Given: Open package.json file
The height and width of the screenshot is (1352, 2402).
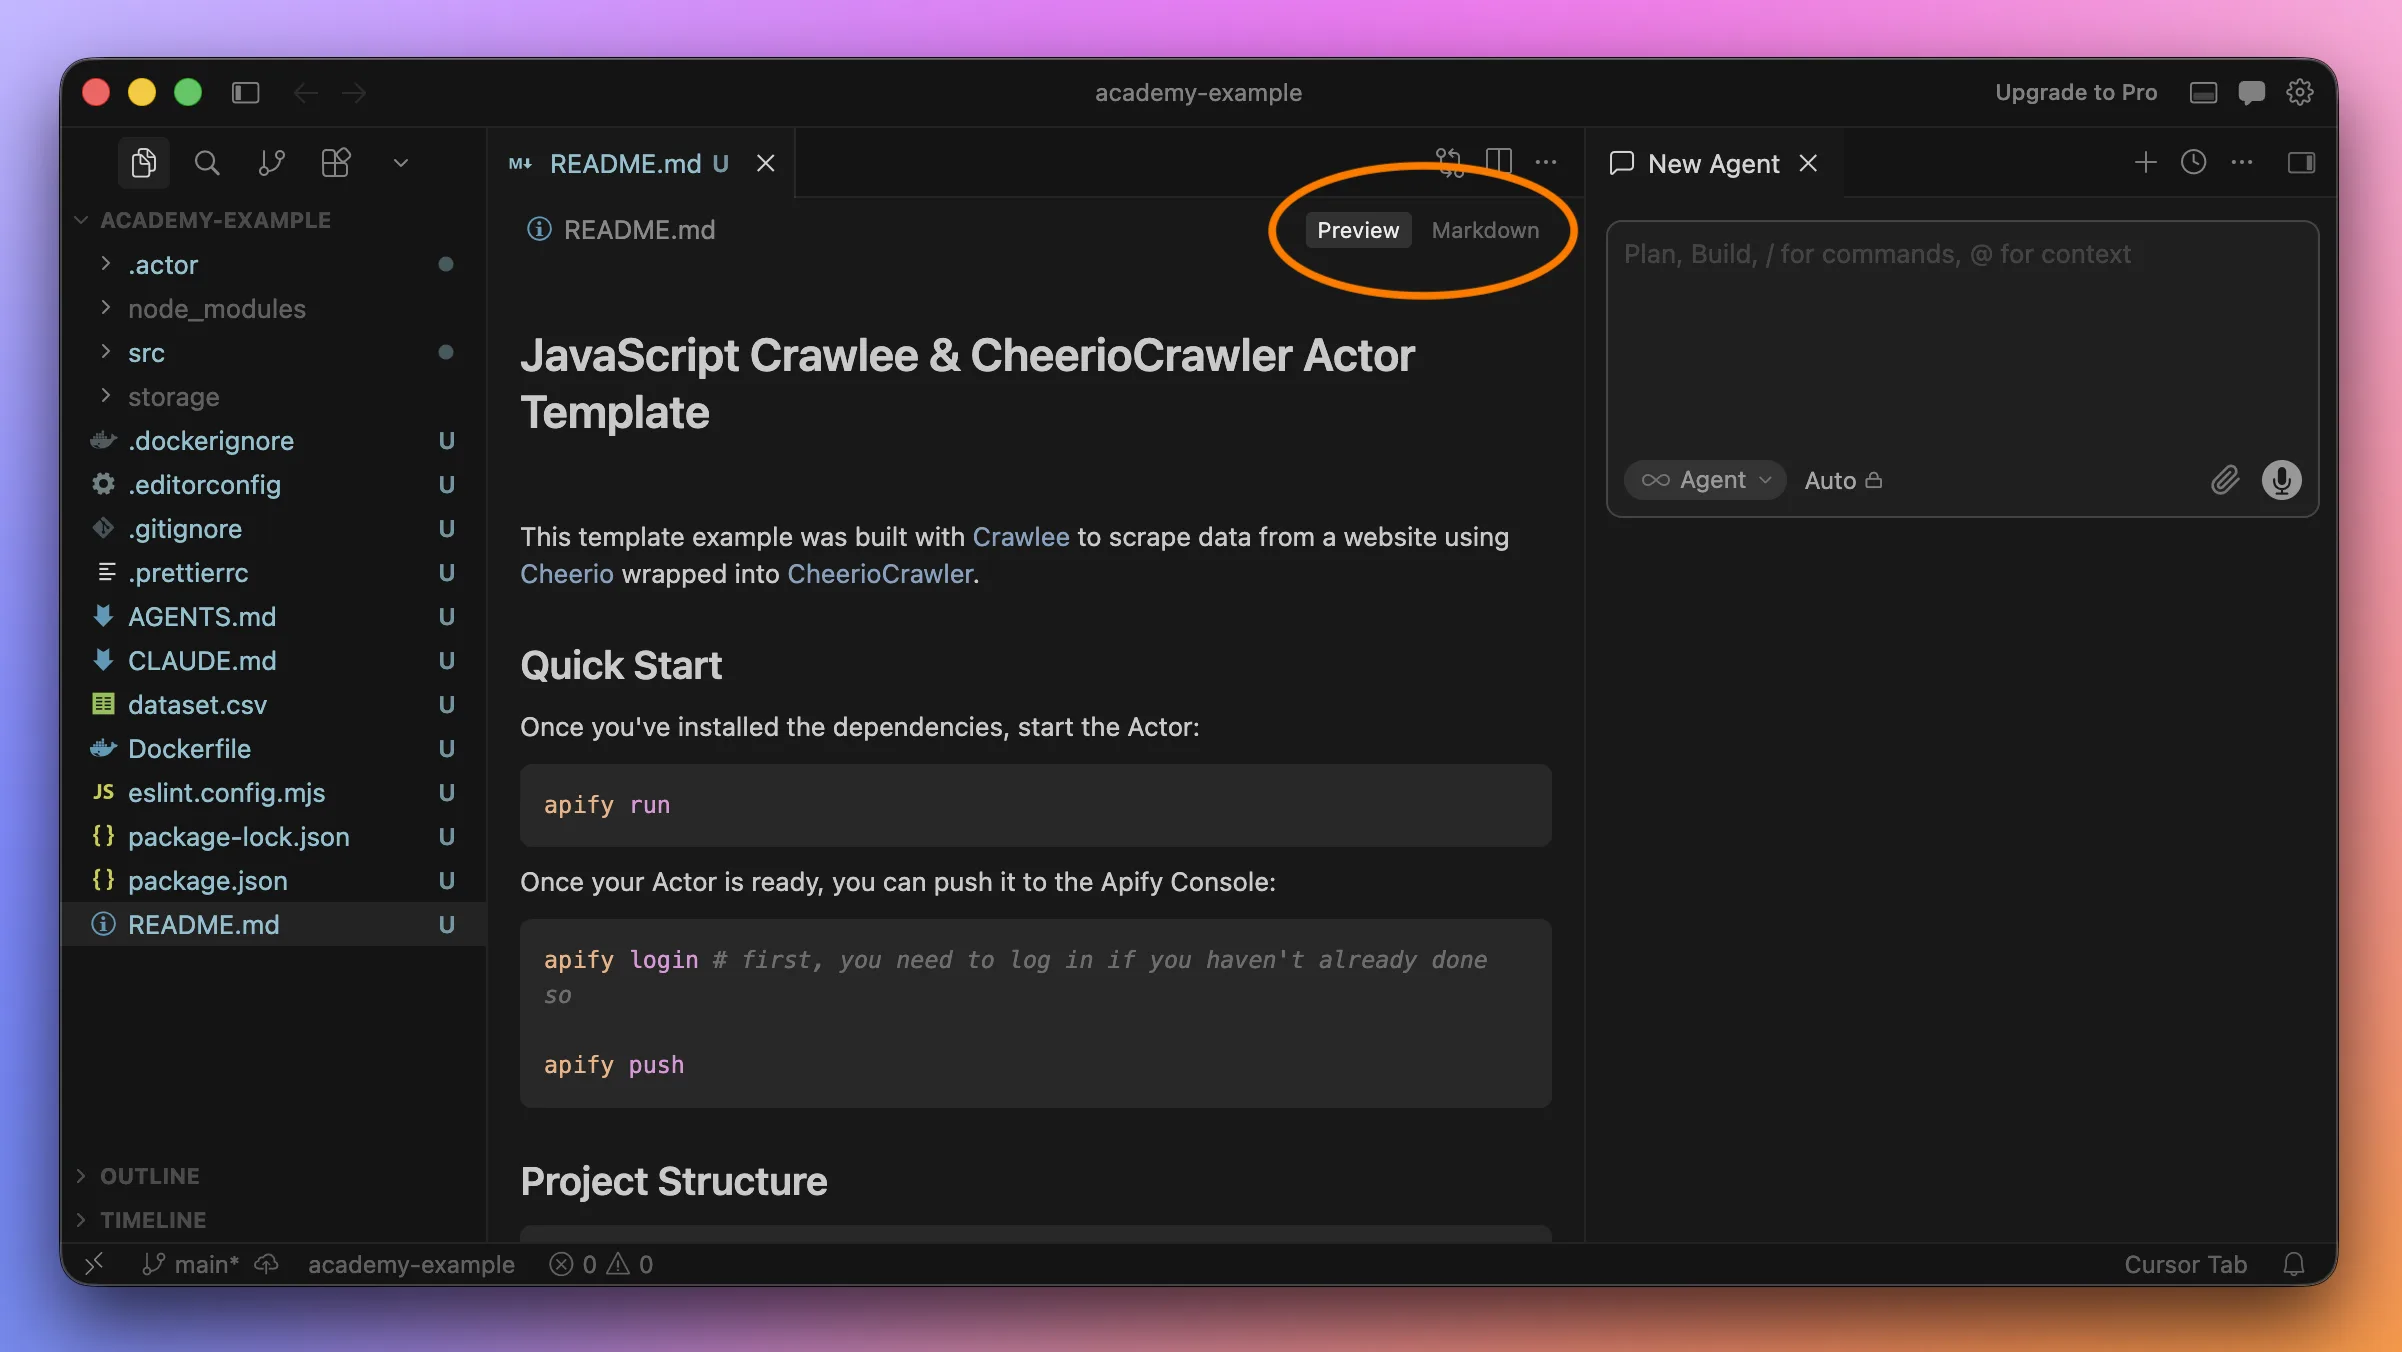Looking at the screenshot, I should [x=272, y=880].
